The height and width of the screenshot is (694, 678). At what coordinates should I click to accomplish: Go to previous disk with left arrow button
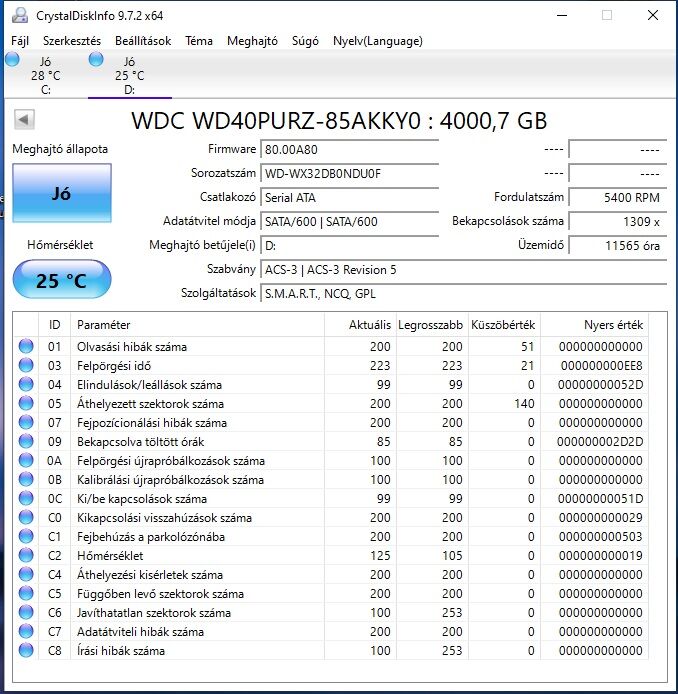[x=24, y=120]
